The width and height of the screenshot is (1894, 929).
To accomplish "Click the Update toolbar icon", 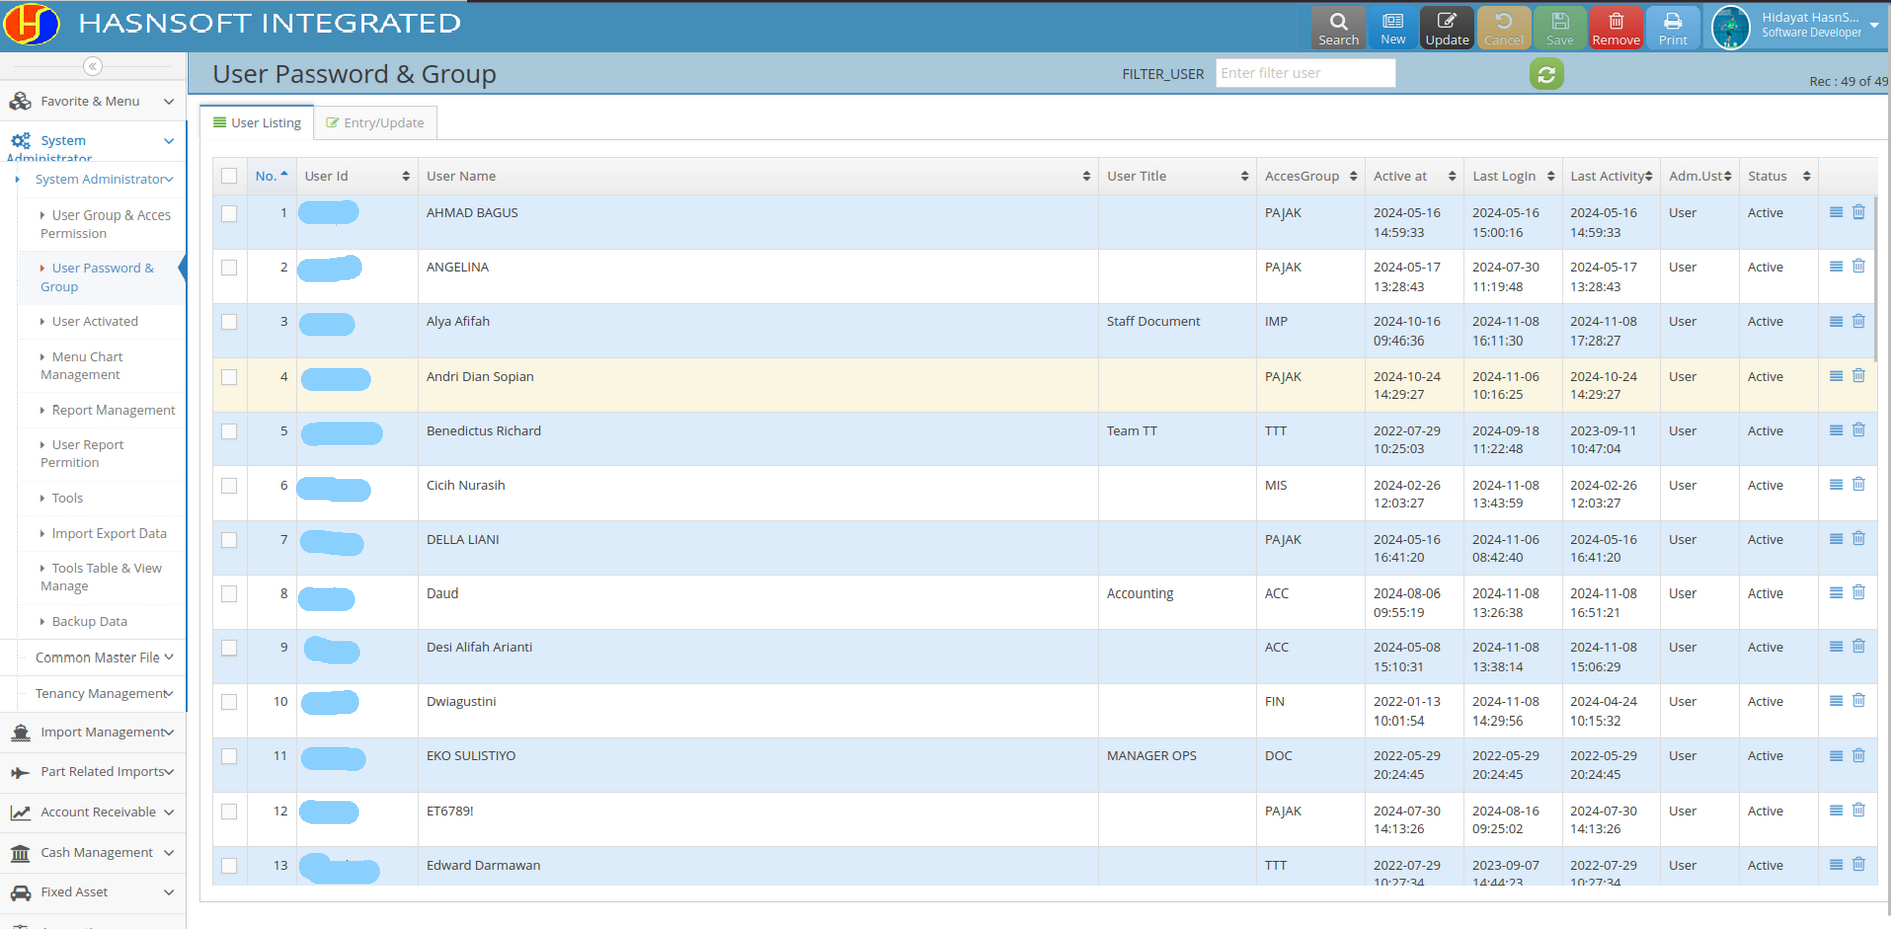I will coord(1446,28).
